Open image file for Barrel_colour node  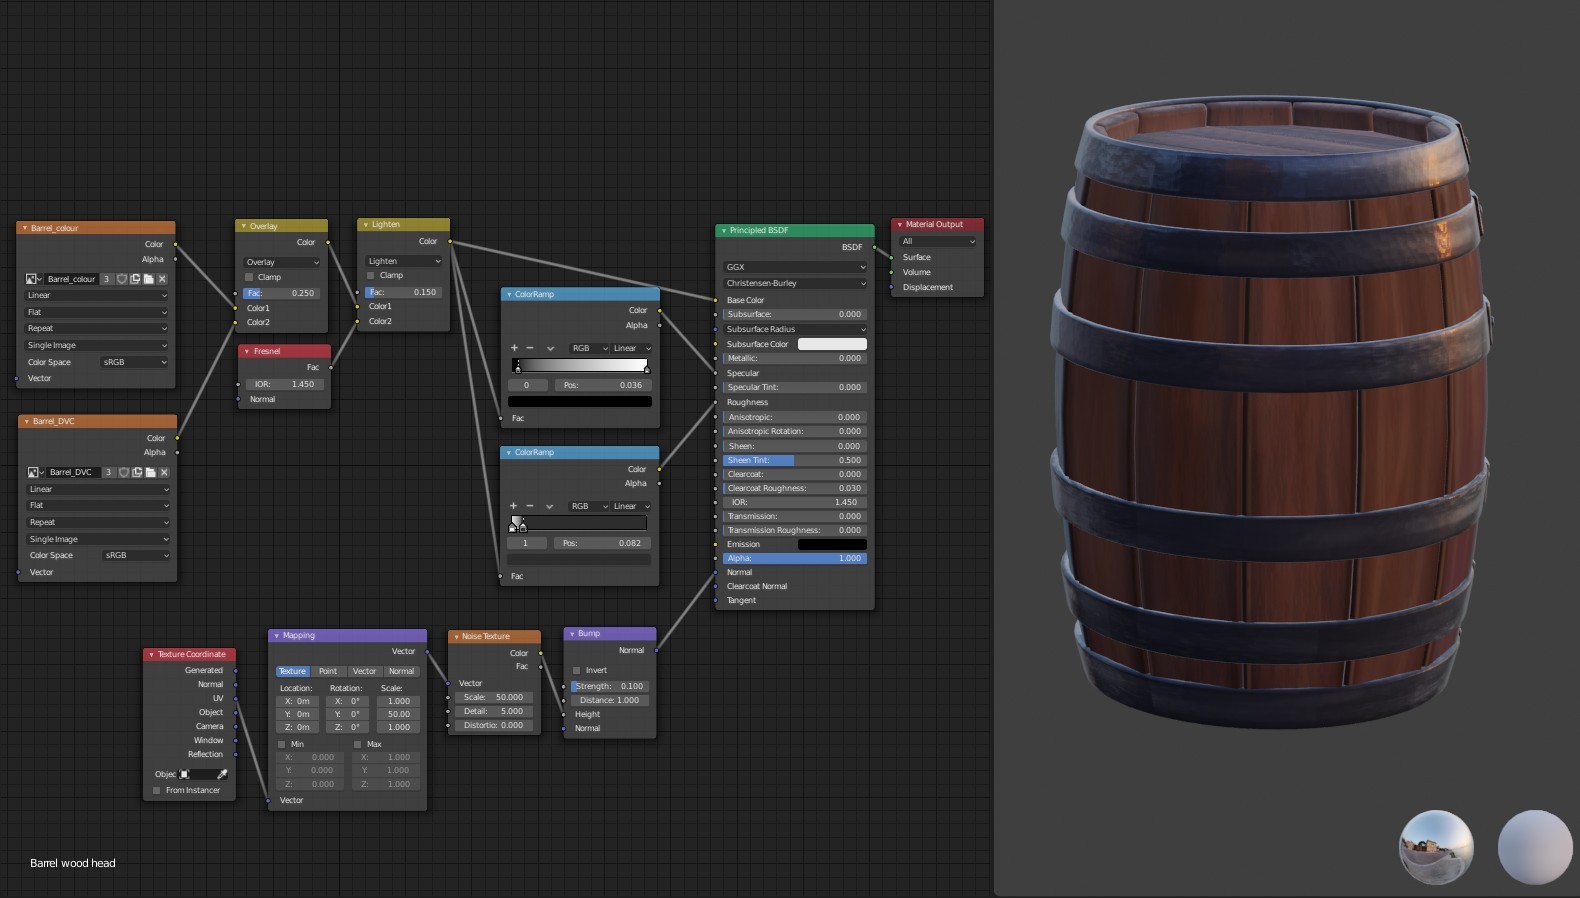[x=148, y=279]
